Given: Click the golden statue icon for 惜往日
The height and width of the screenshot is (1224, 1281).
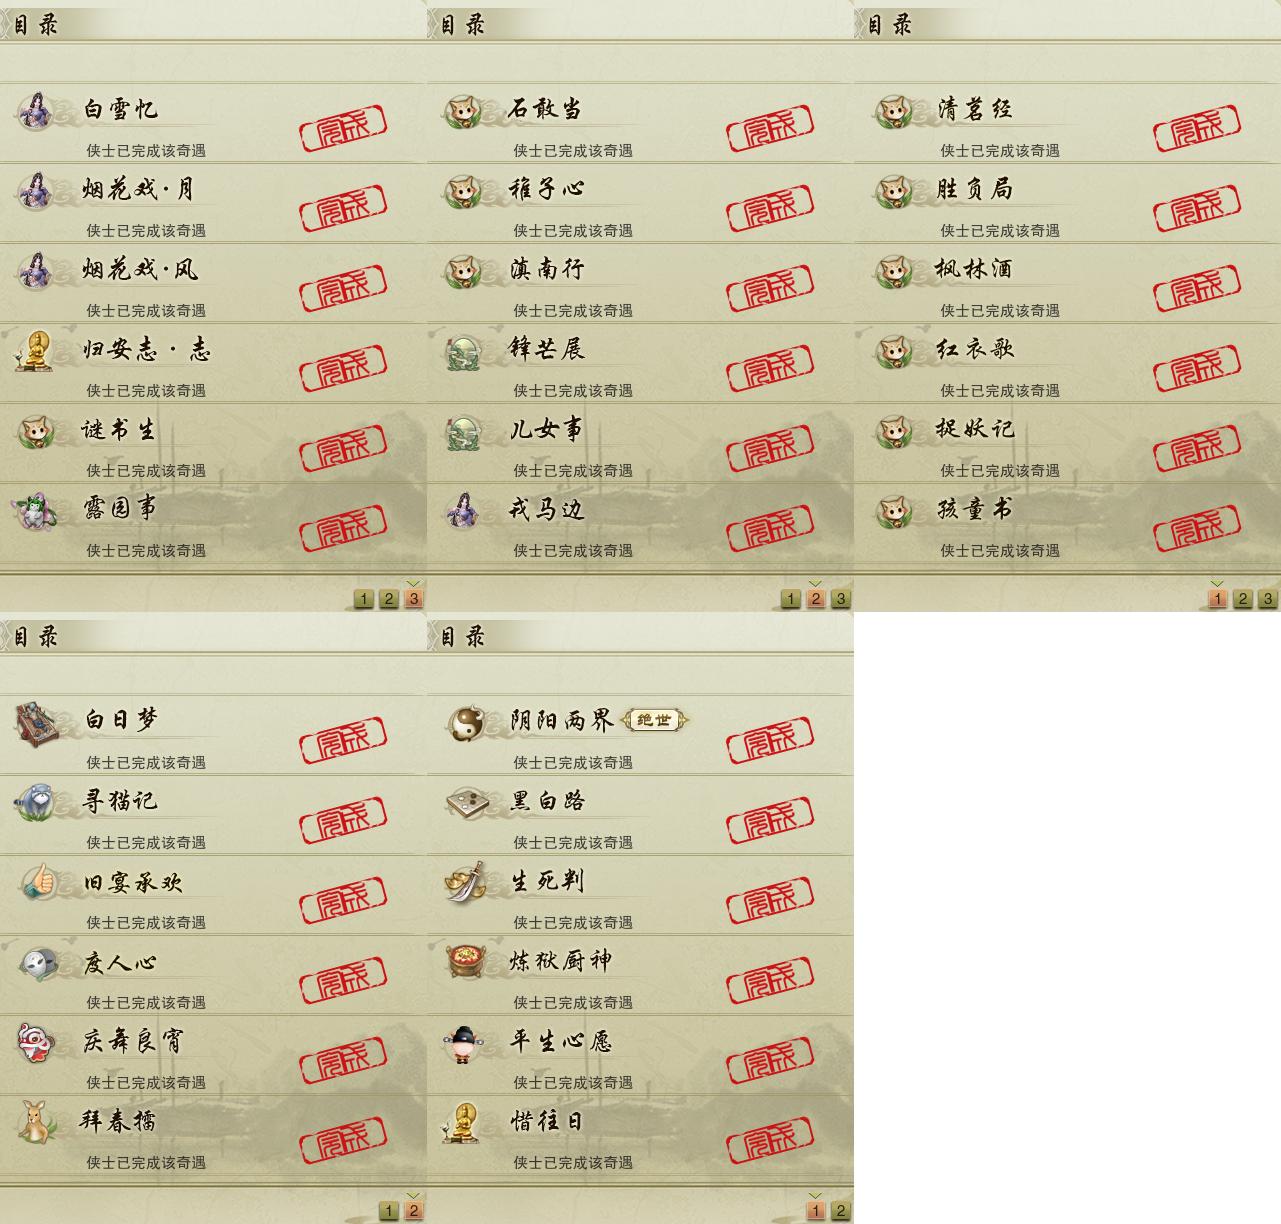Looking at the screenshot, I should (x=464, y=1122).
